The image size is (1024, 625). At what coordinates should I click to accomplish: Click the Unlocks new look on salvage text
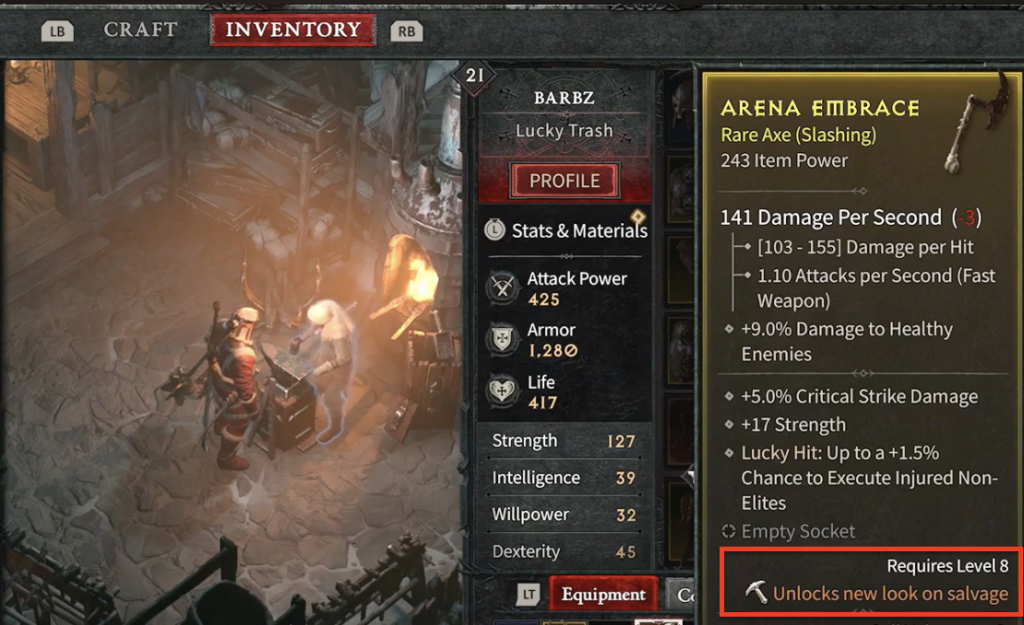coord(890,594)
